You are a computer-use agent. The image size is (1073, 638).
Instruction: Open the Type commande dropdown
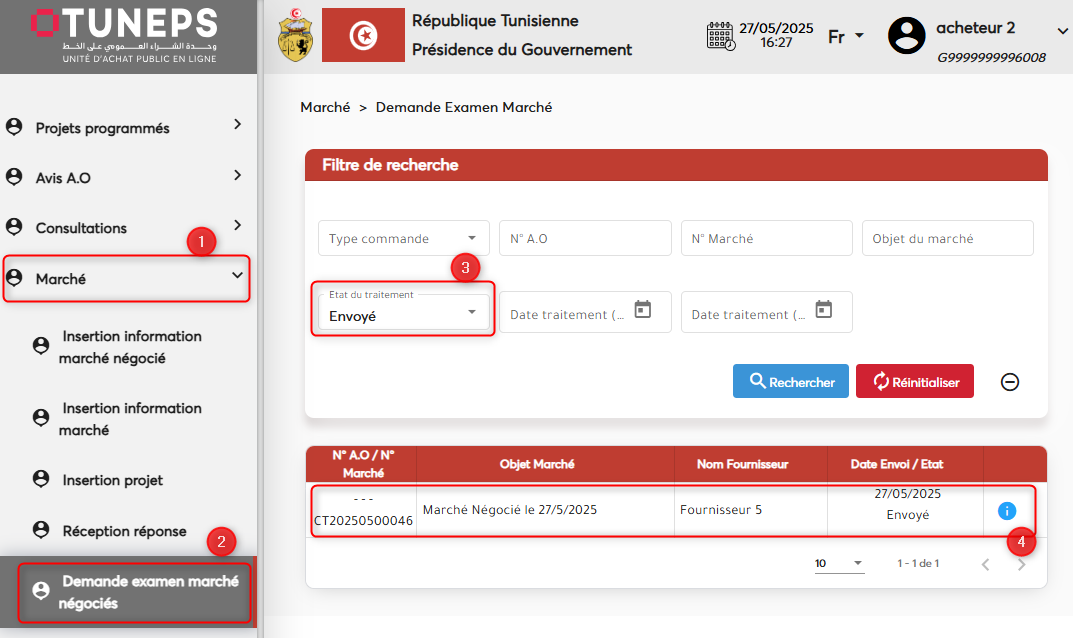pyautogui.click(x=404, y=239)
